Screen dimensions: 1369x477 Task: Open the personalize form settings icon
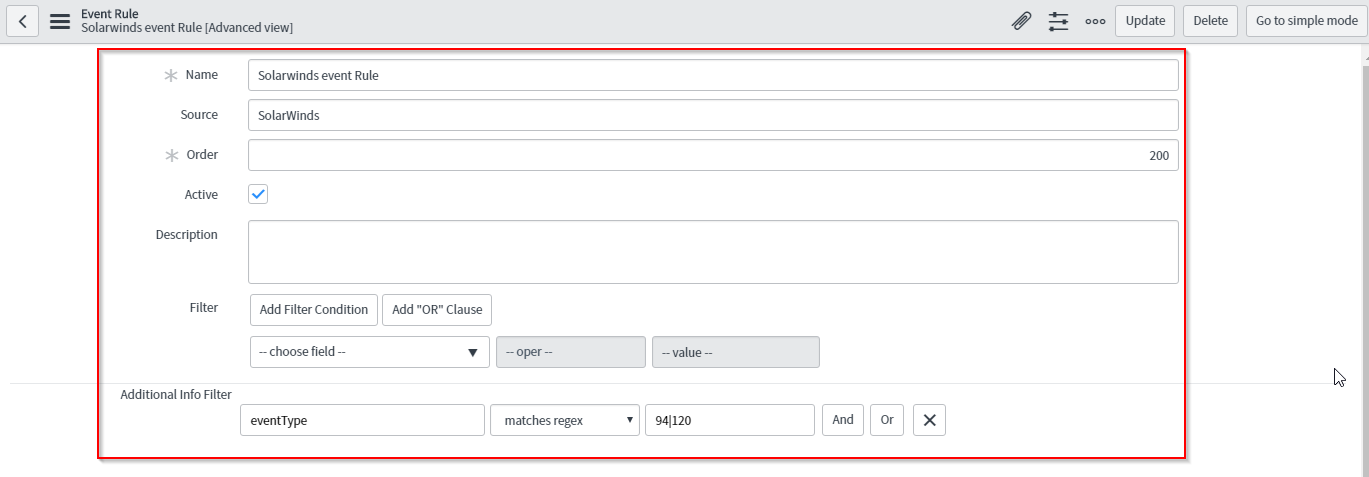pyautogui.click(x=1058, y=21)
